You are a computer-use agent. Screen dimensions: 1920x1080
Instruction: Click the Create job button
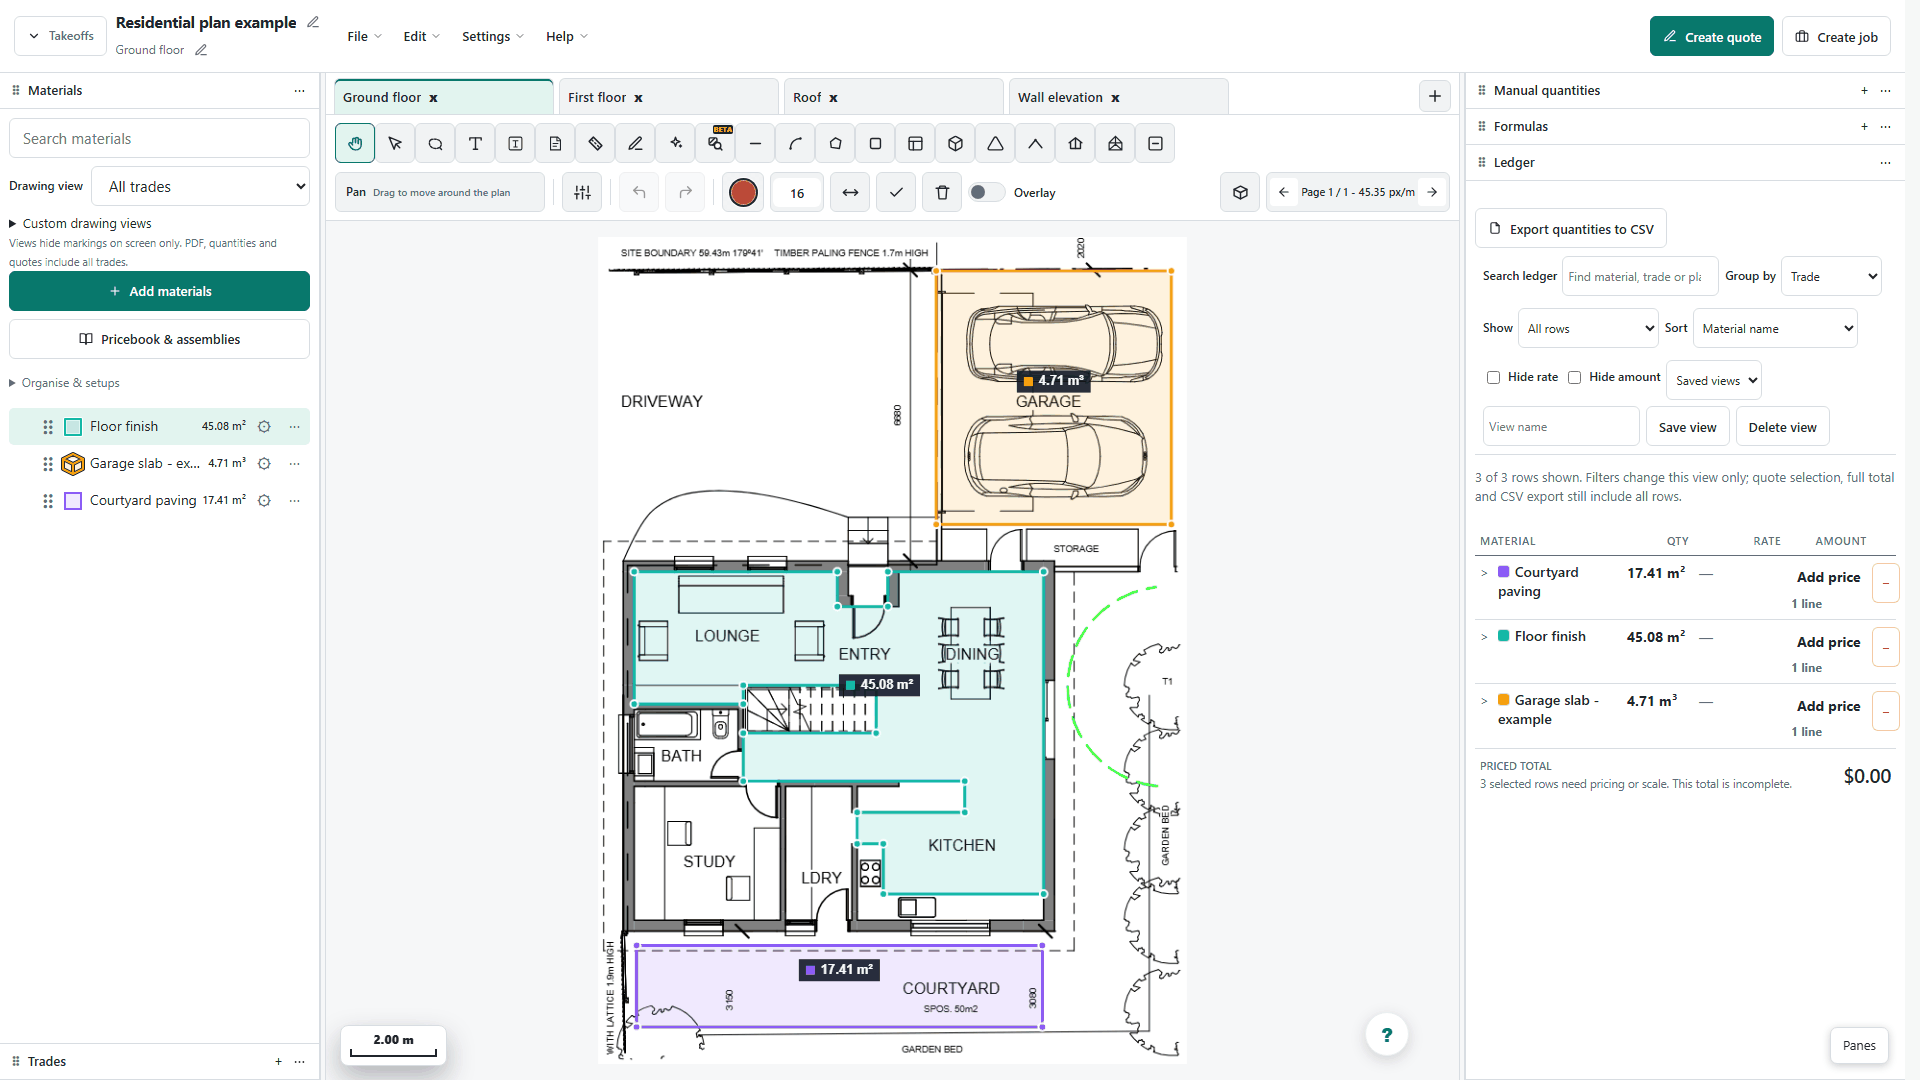click(1836, 37)
